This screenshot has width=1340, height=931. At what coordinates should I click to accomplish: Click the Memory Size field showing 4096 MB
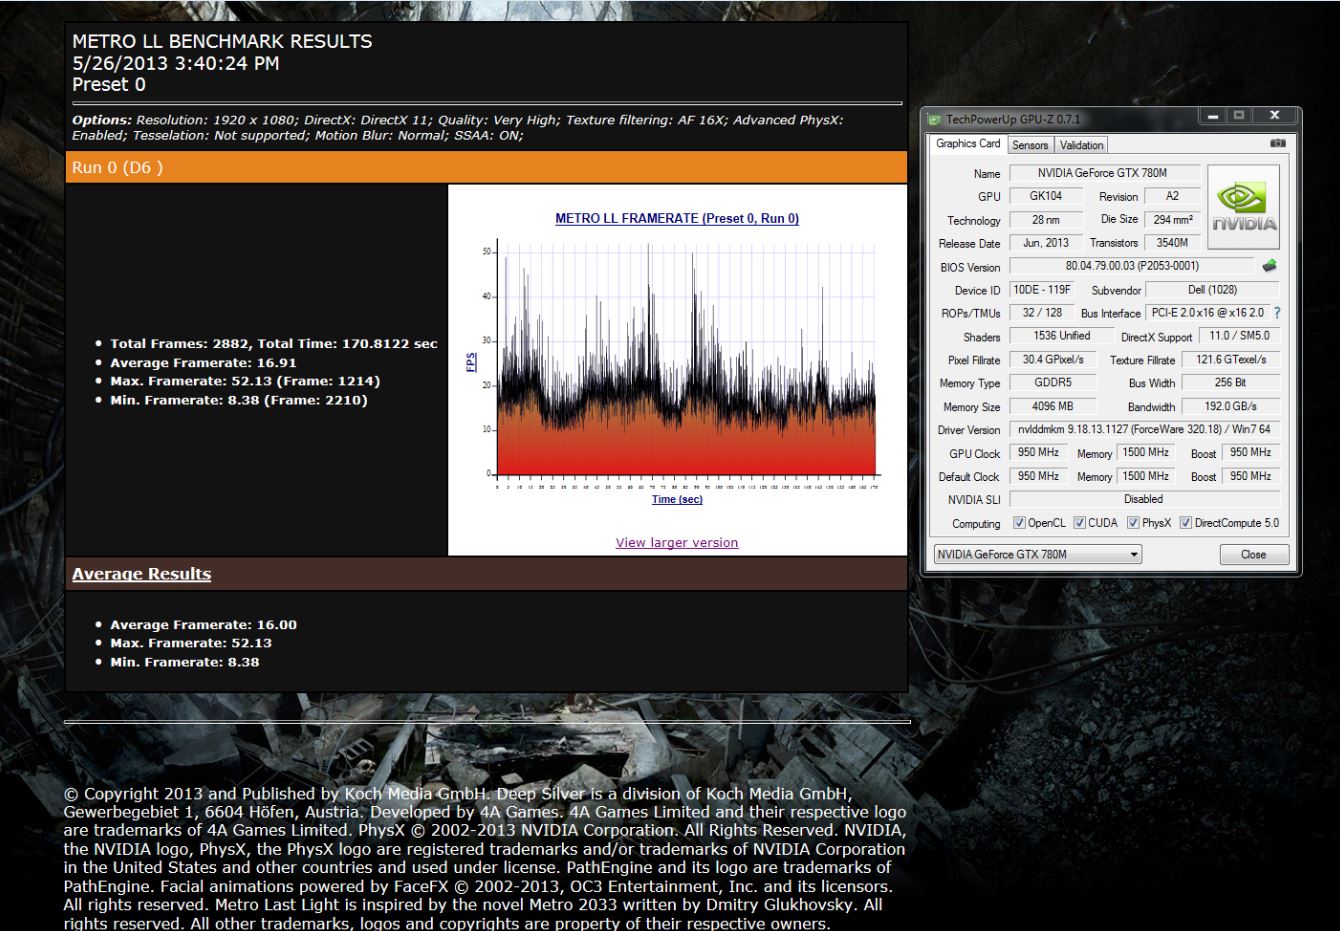pyautogui.click(x=1052, y=406)
